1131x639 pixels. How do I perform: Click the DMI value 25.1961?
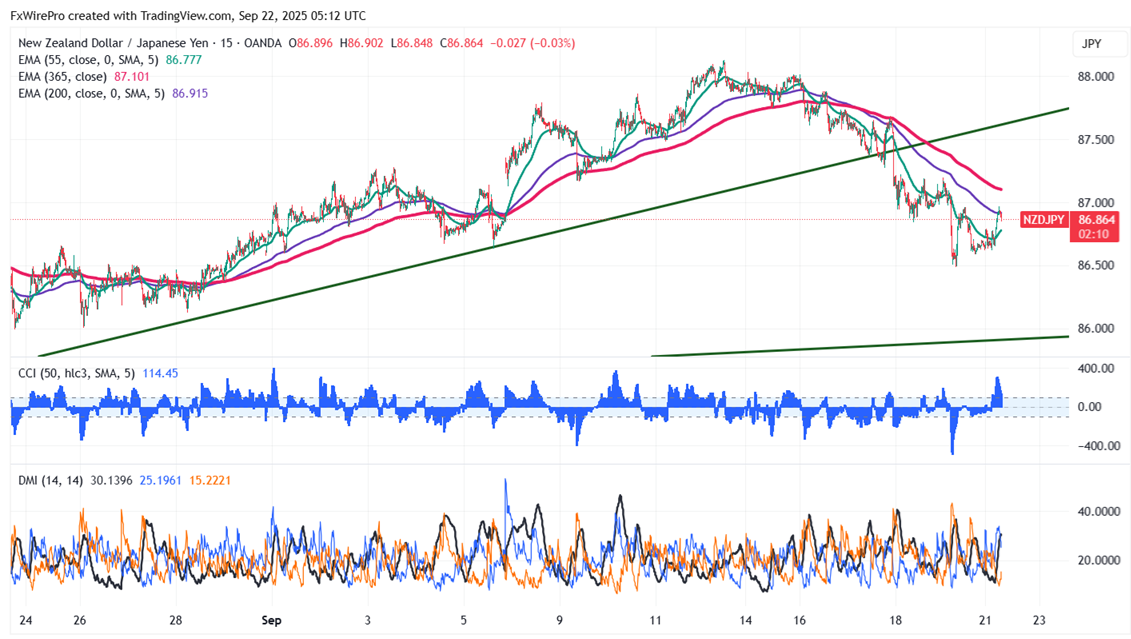point(160,480)
